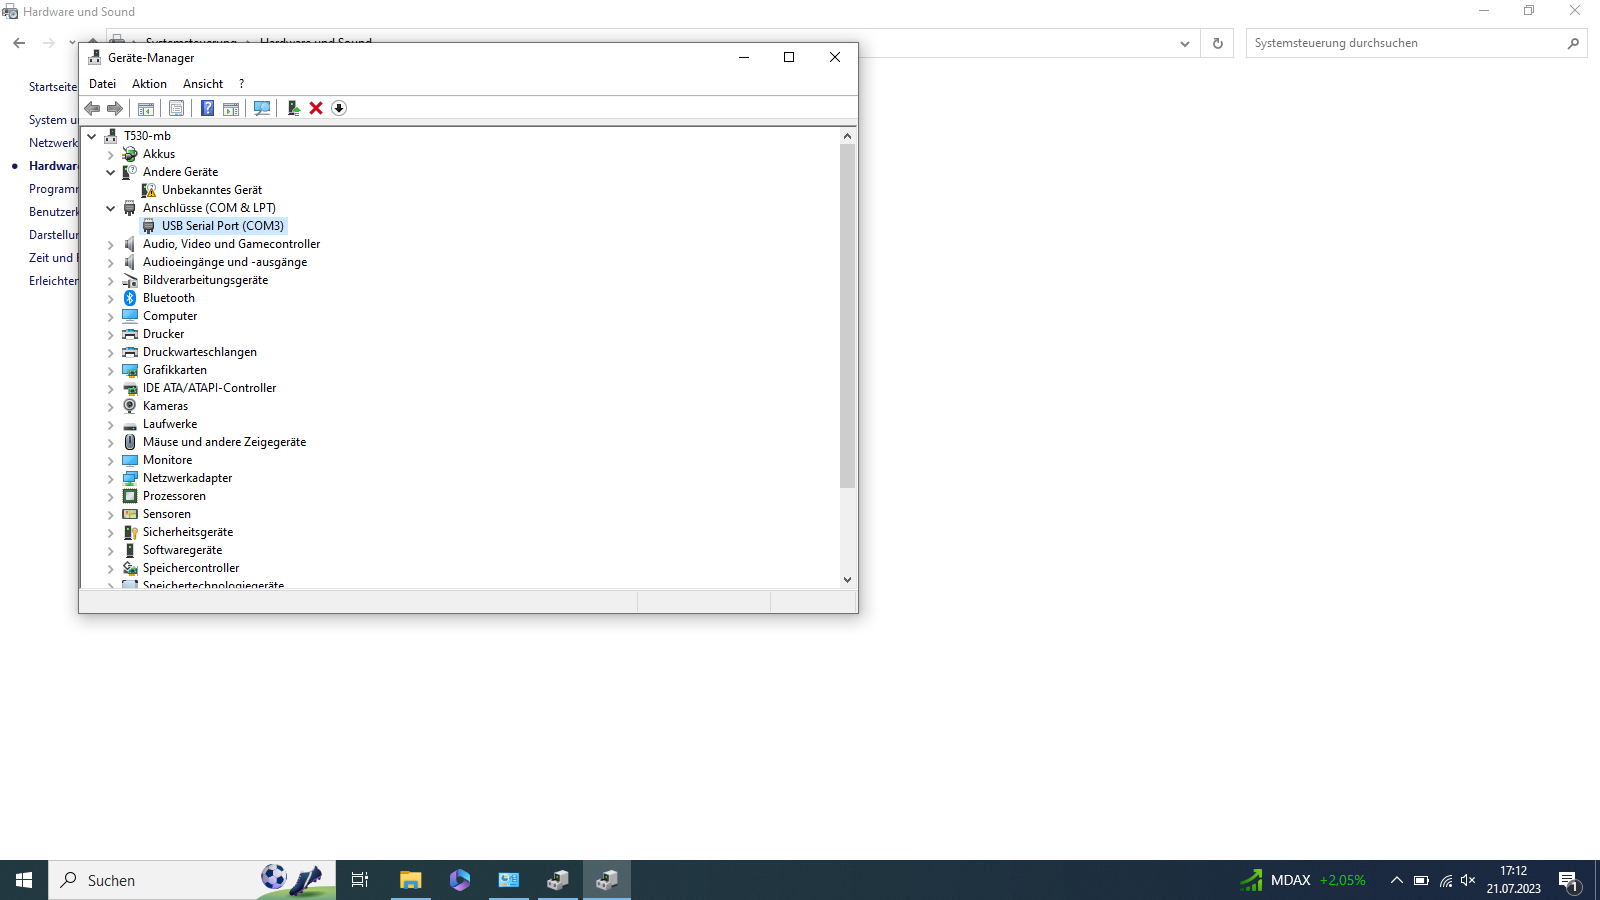The image size is (1600, 900).
Task: Disable the device with the down-arrow icon
Action: (338, 108)
